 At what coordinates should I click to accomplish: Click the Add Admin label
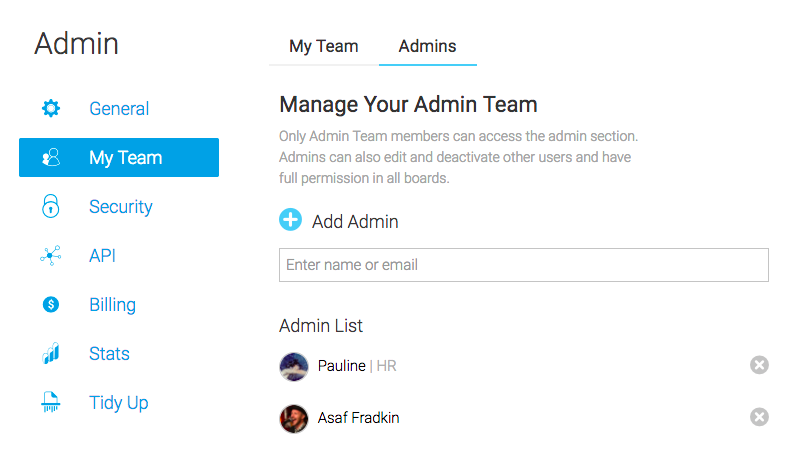pos(355,222)
